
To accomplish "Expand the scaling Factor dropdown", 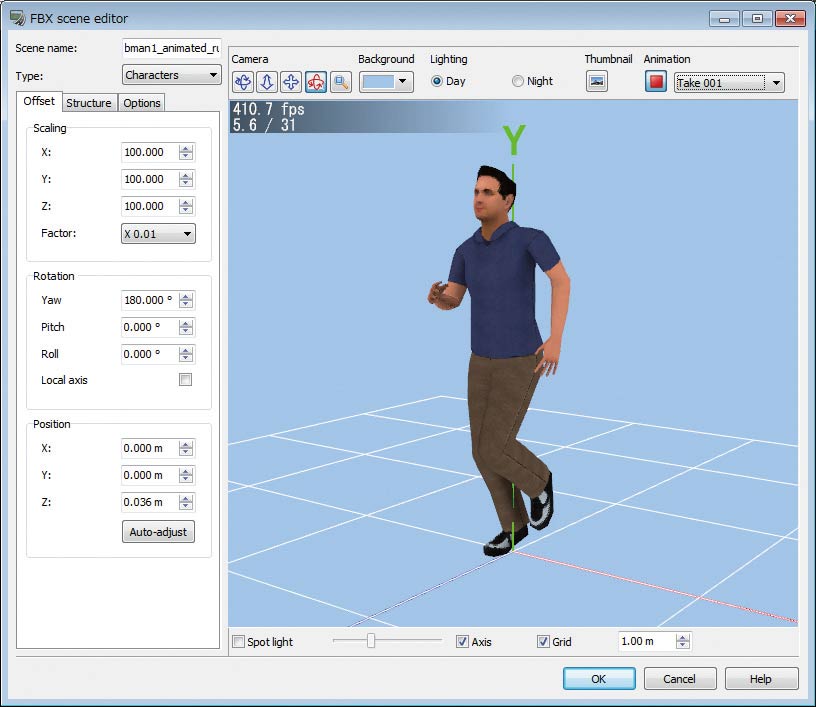I will [158, 233].
